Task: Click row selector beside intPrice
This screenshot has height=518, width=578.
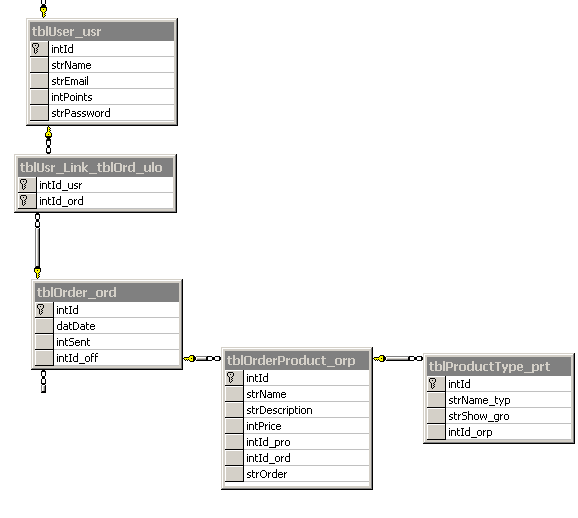Action: [234, 426]
